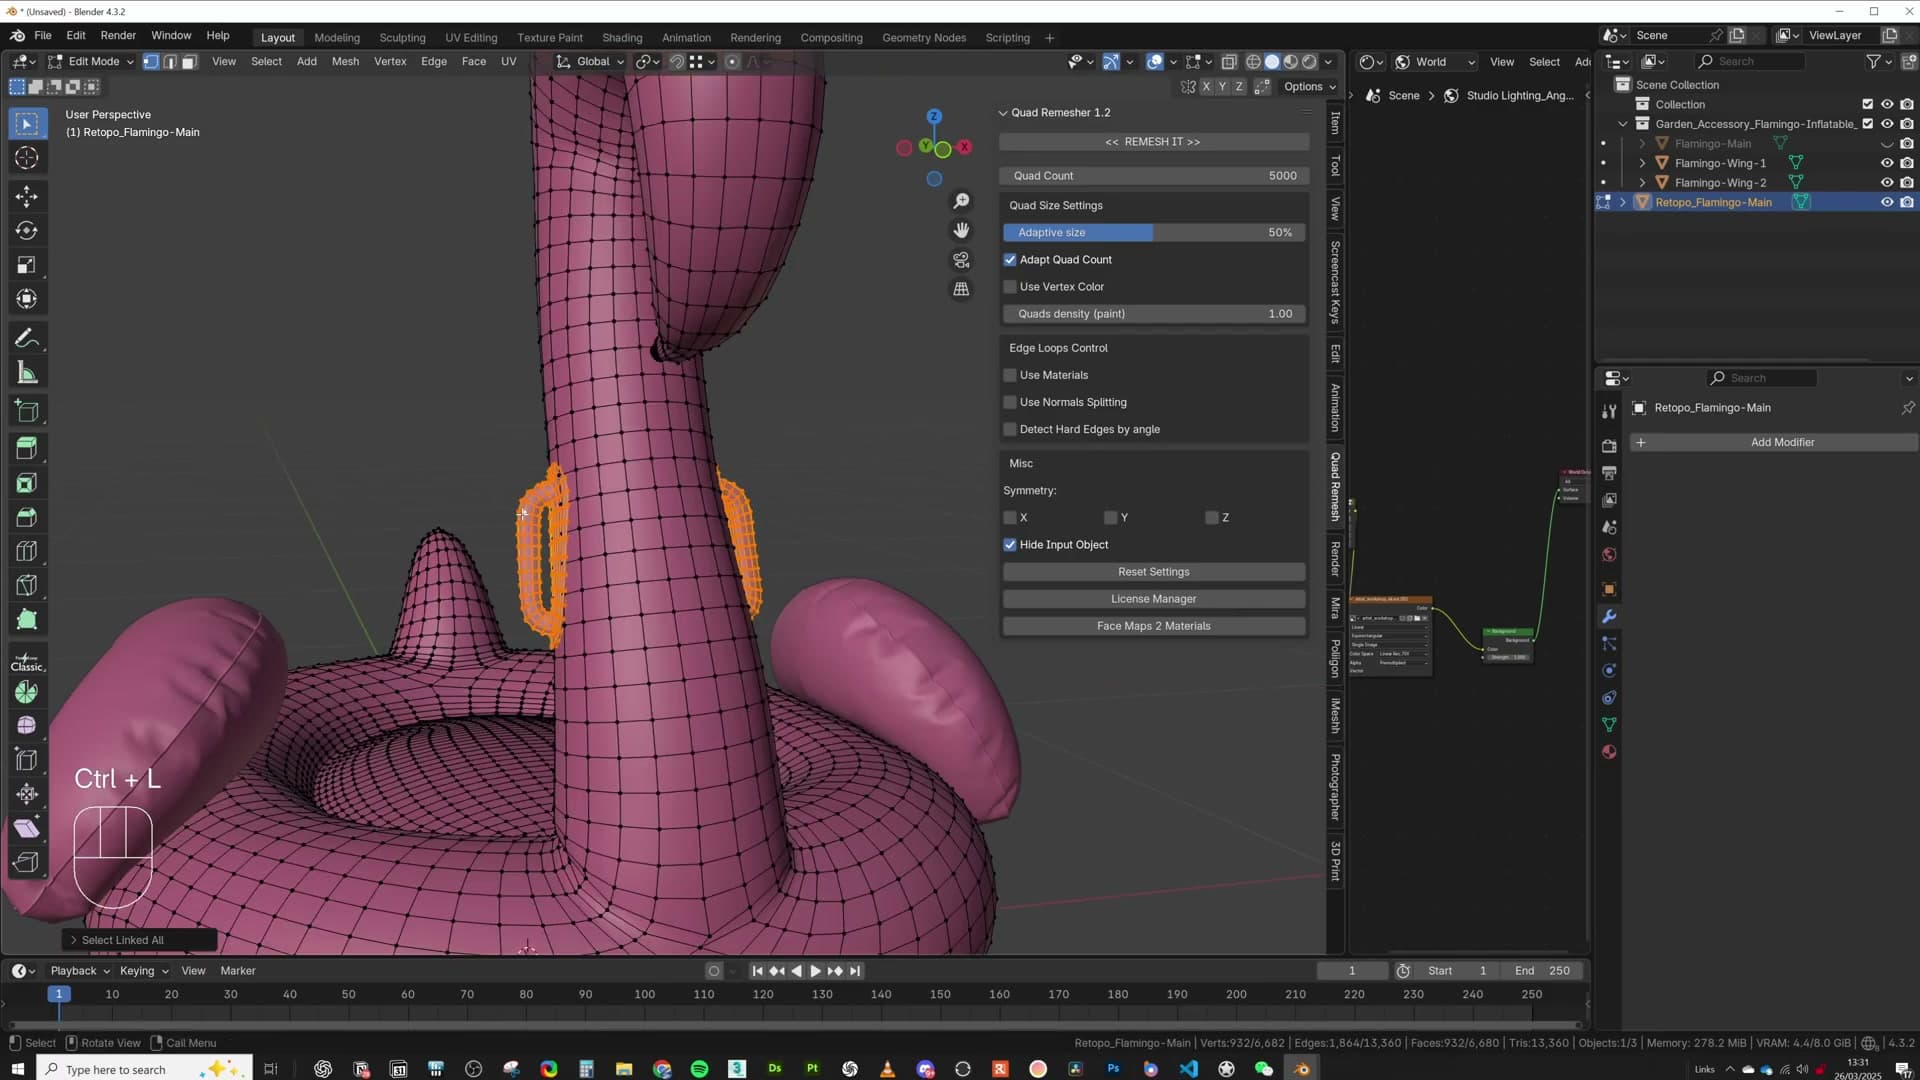Open Playback dropdown in timeline
This screenshot has width=1920, height=1080.
pyautogui.click(x=80, y=971)
